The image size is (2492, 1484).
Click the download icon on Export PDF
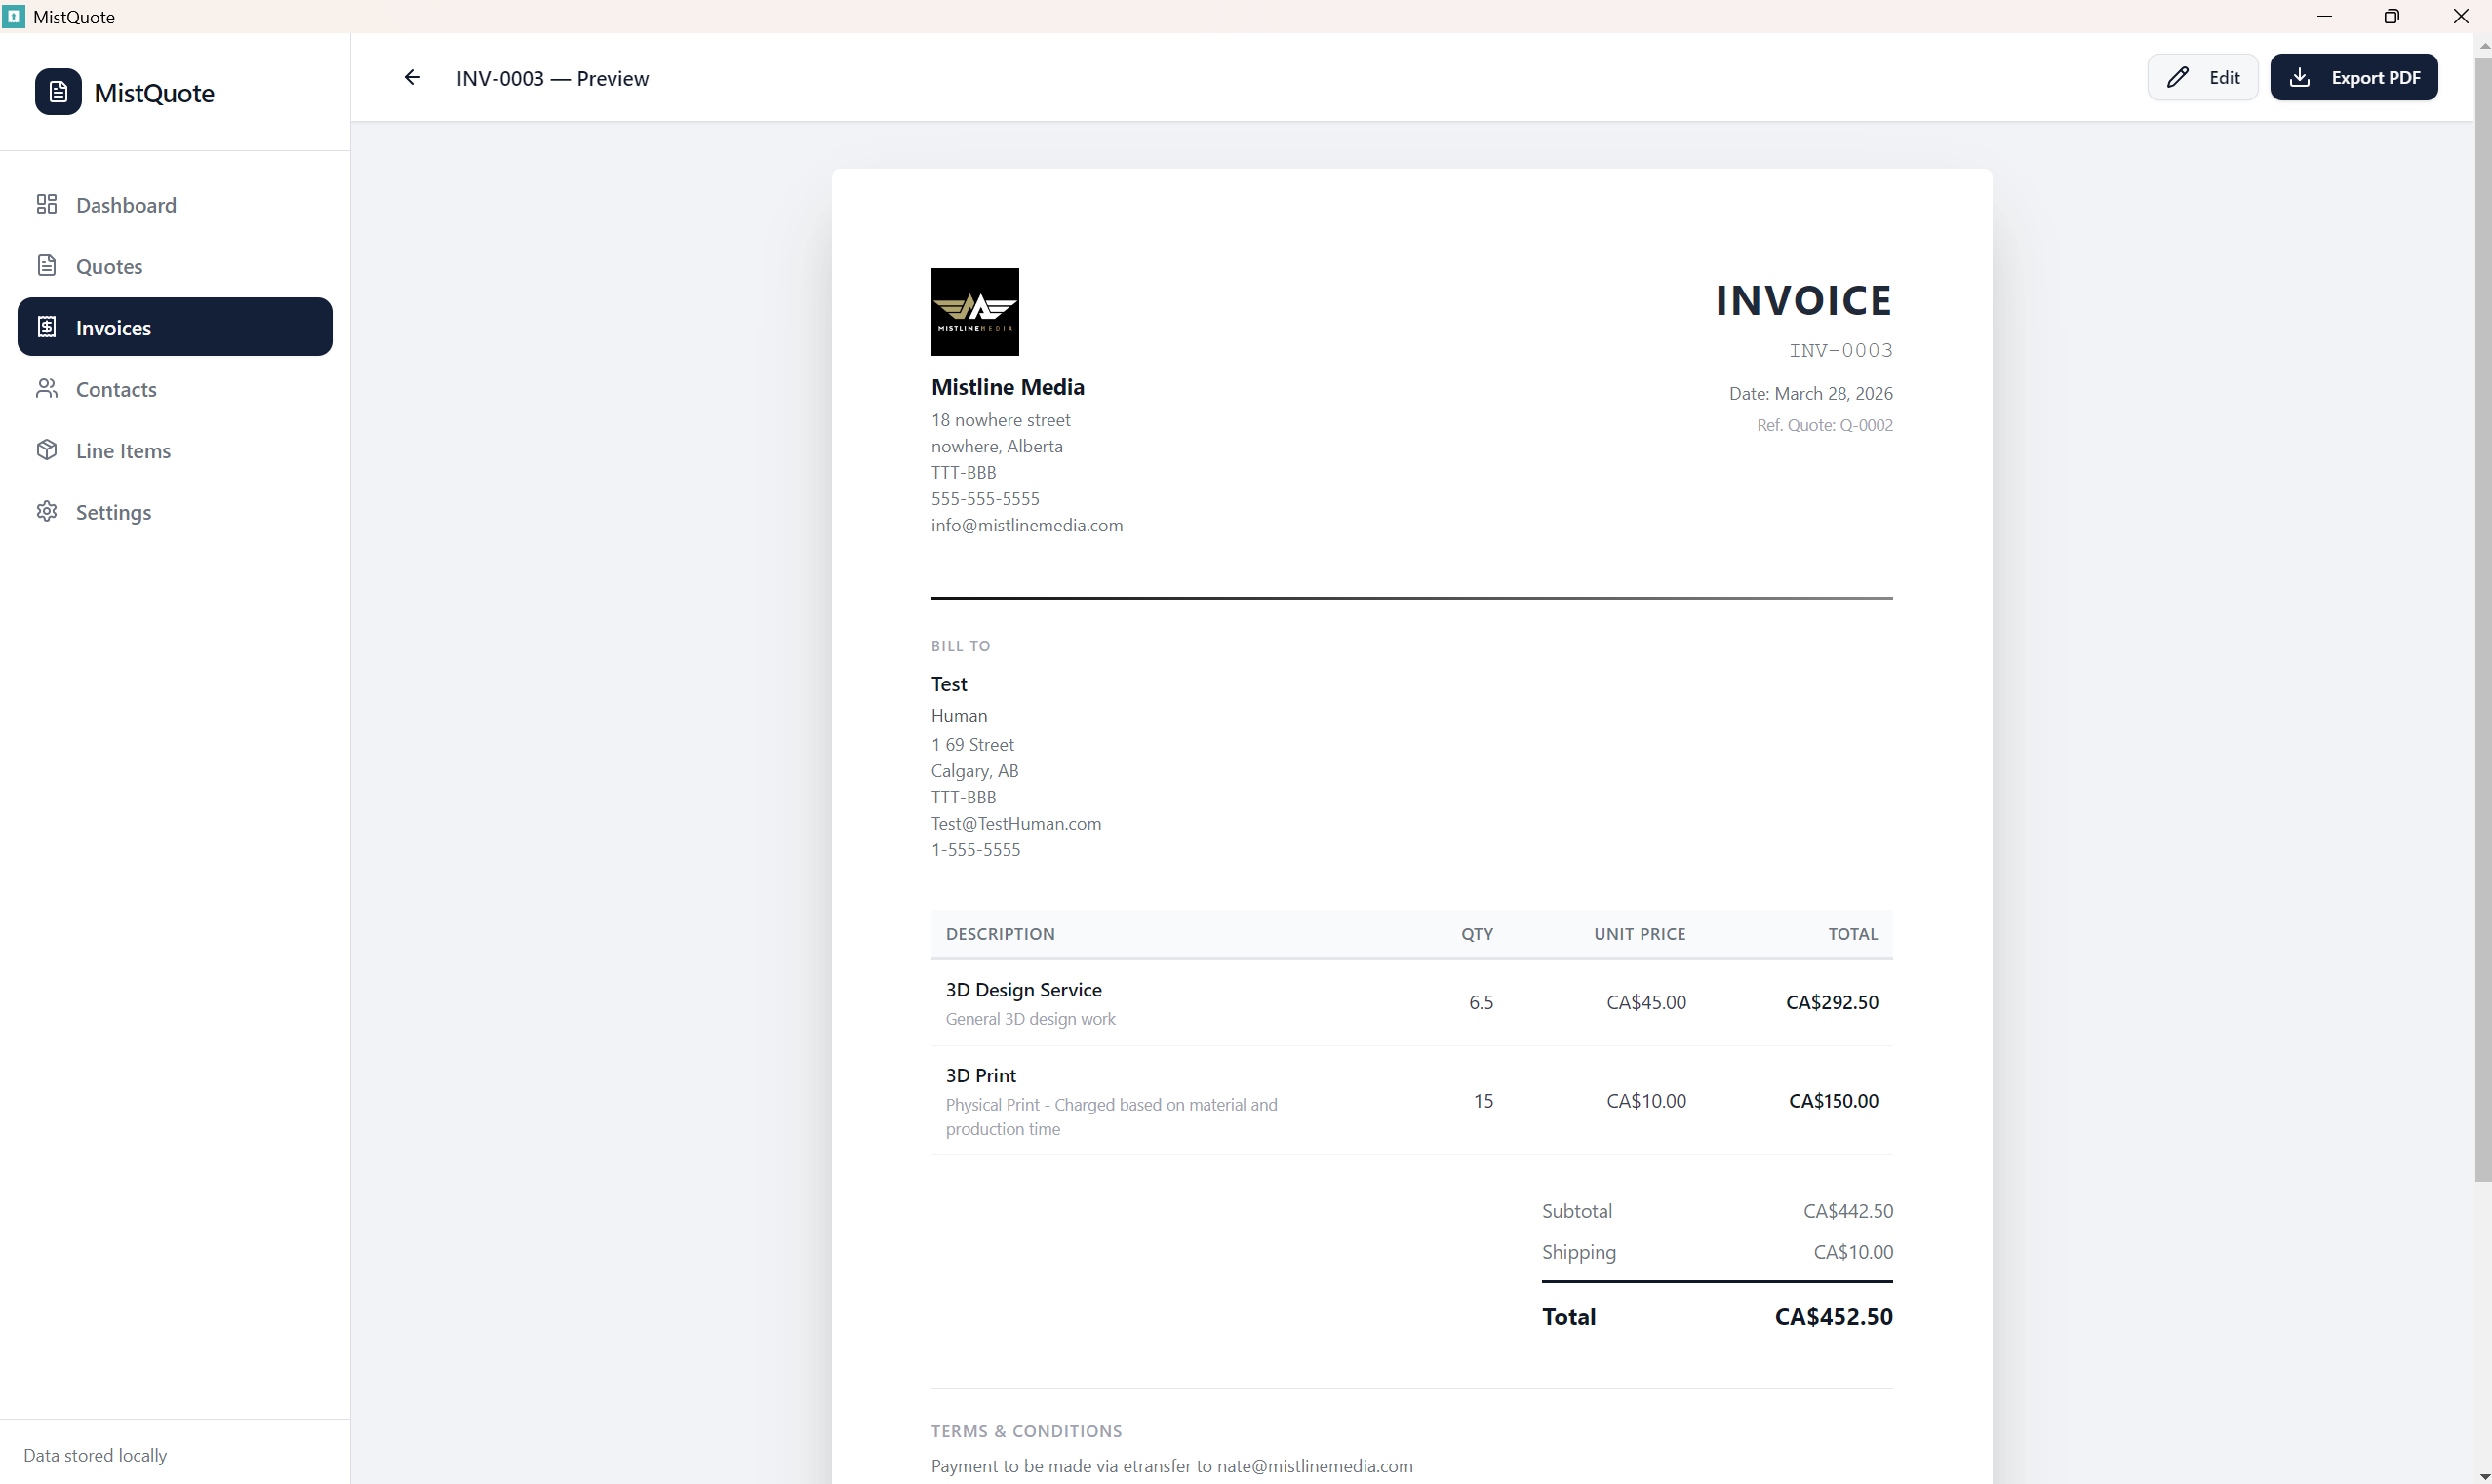coord(2299,78)
